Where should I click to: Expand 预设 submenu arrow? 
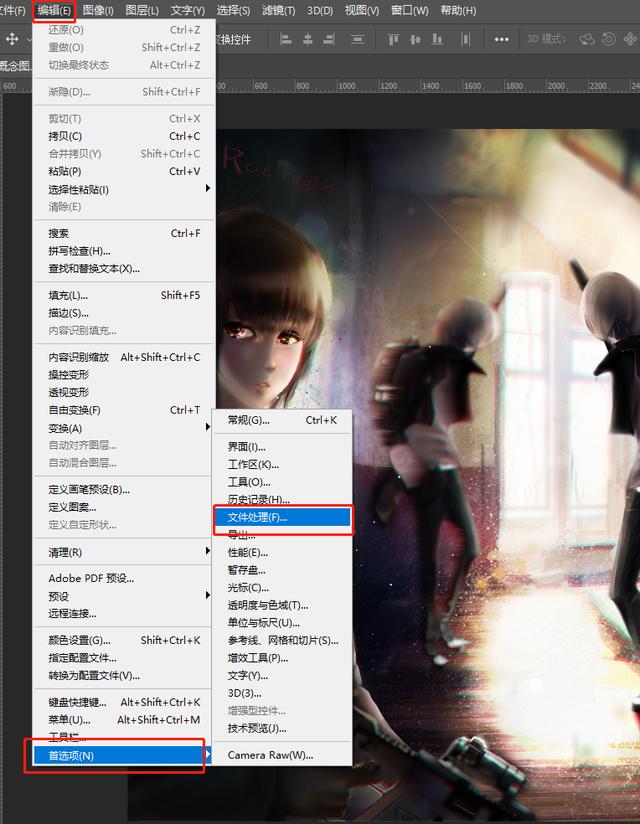coord(208,595)
